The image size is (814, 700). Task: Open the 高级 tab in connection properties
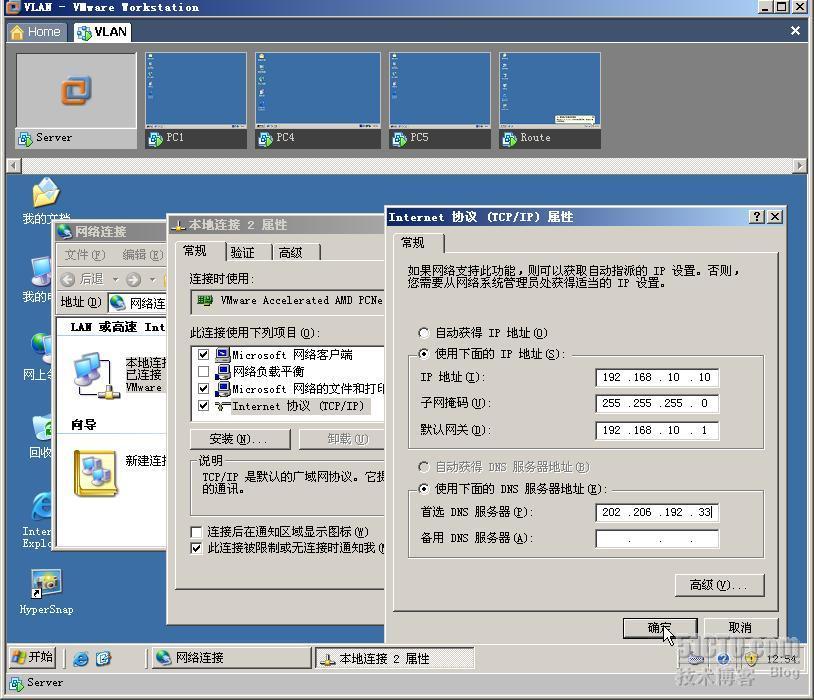[296, 252]
